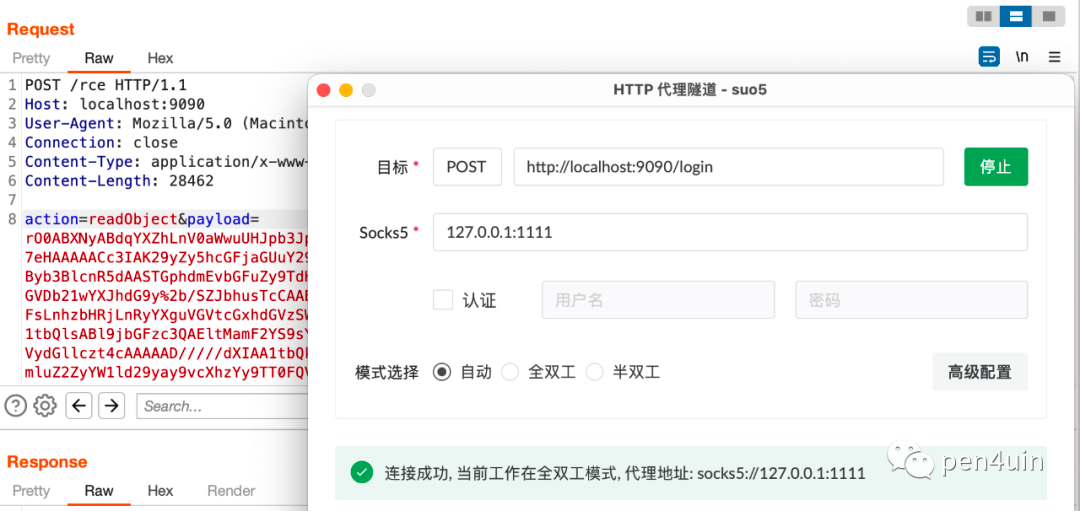Select the tabbed layout view icon
1080x511 pixels.
(1048, 16)
